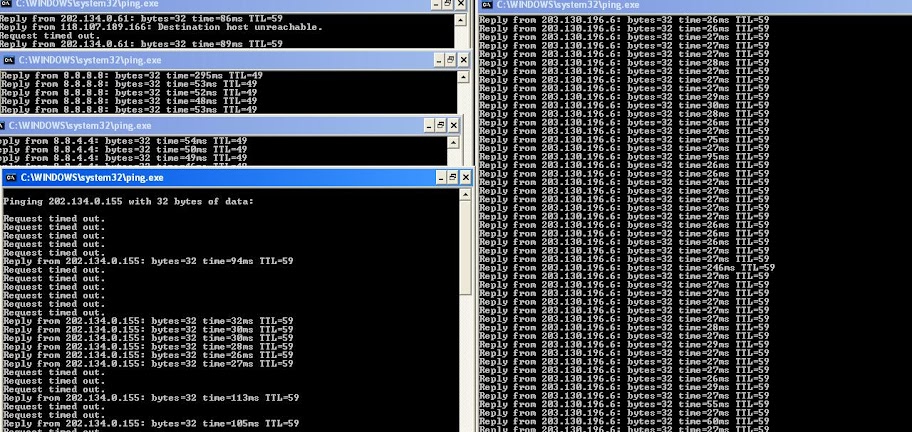Click the 203.130.196.6 reply with time=55ms
Image resolution: width=912 pixels, height=432 pixels.
[x=624, y=404]
